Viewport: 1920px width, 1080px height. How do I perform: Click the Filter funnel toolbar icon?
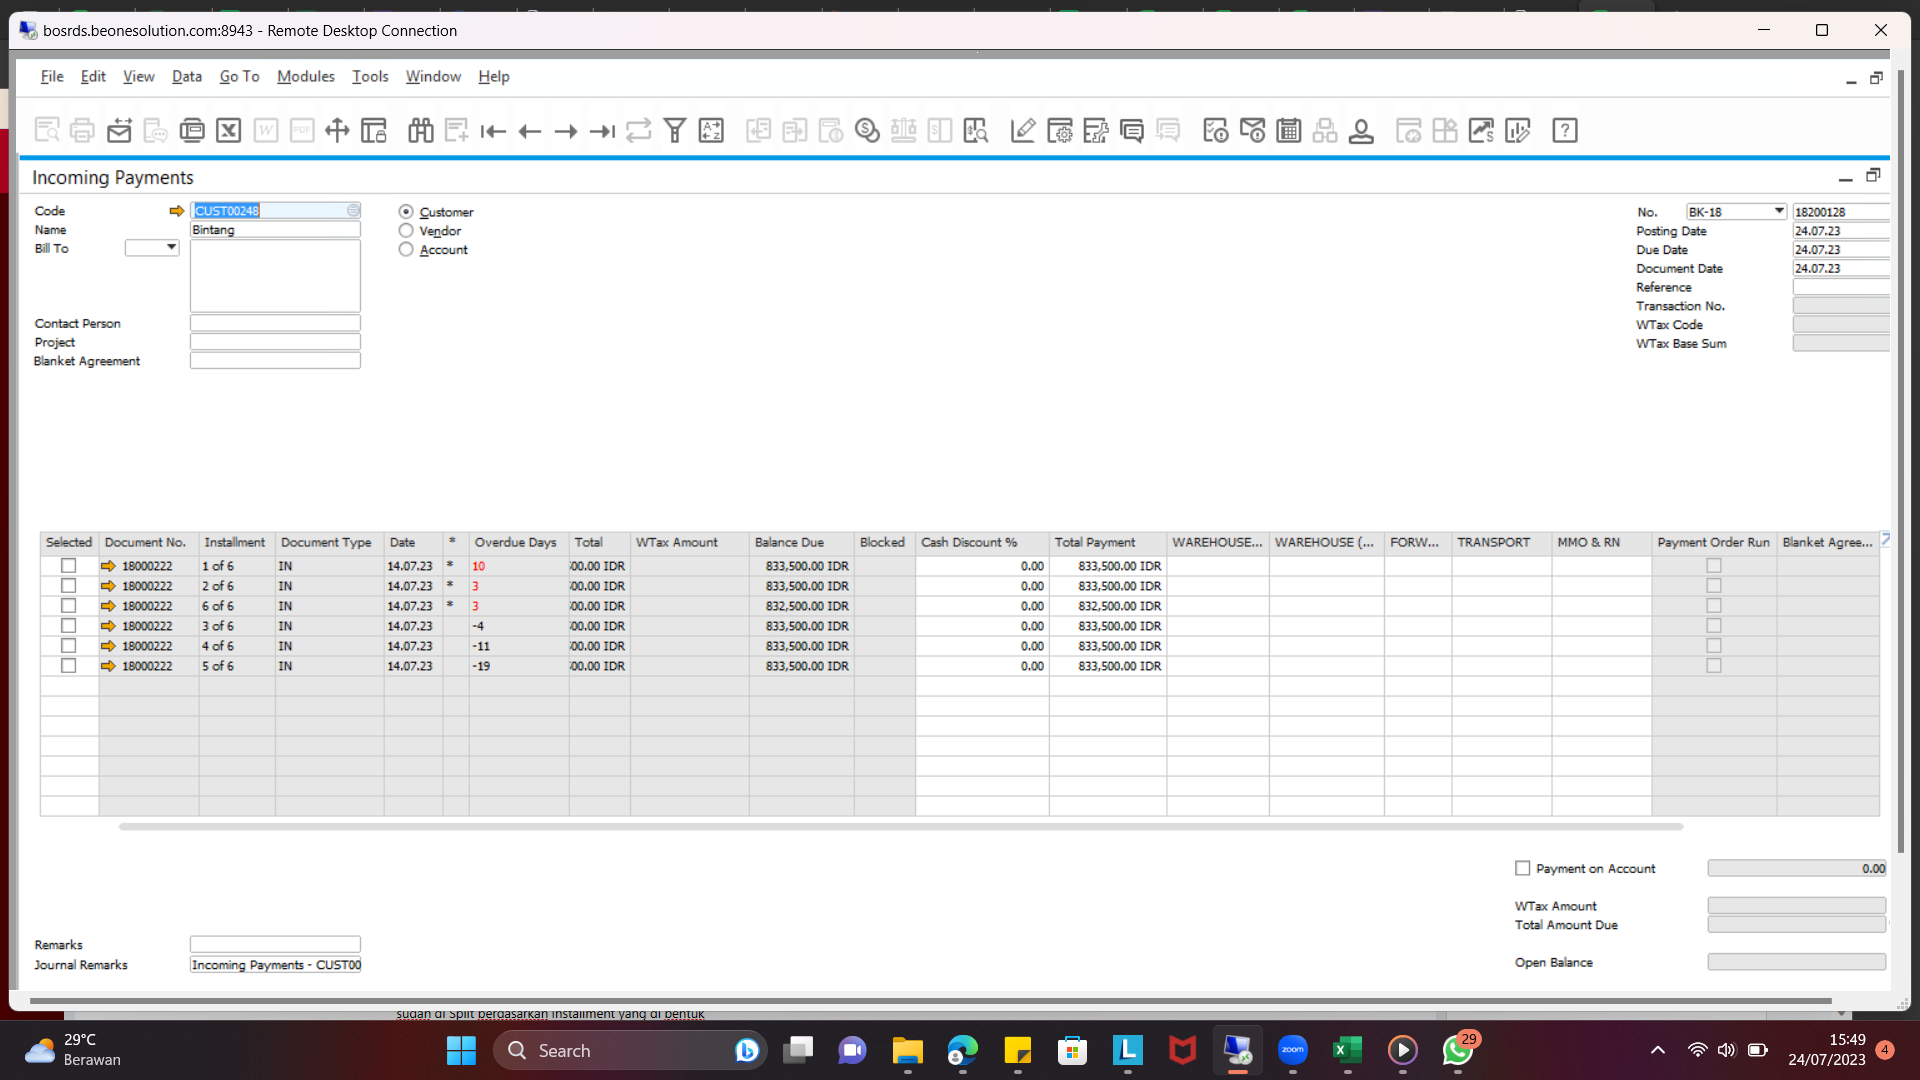pos(675,131)
